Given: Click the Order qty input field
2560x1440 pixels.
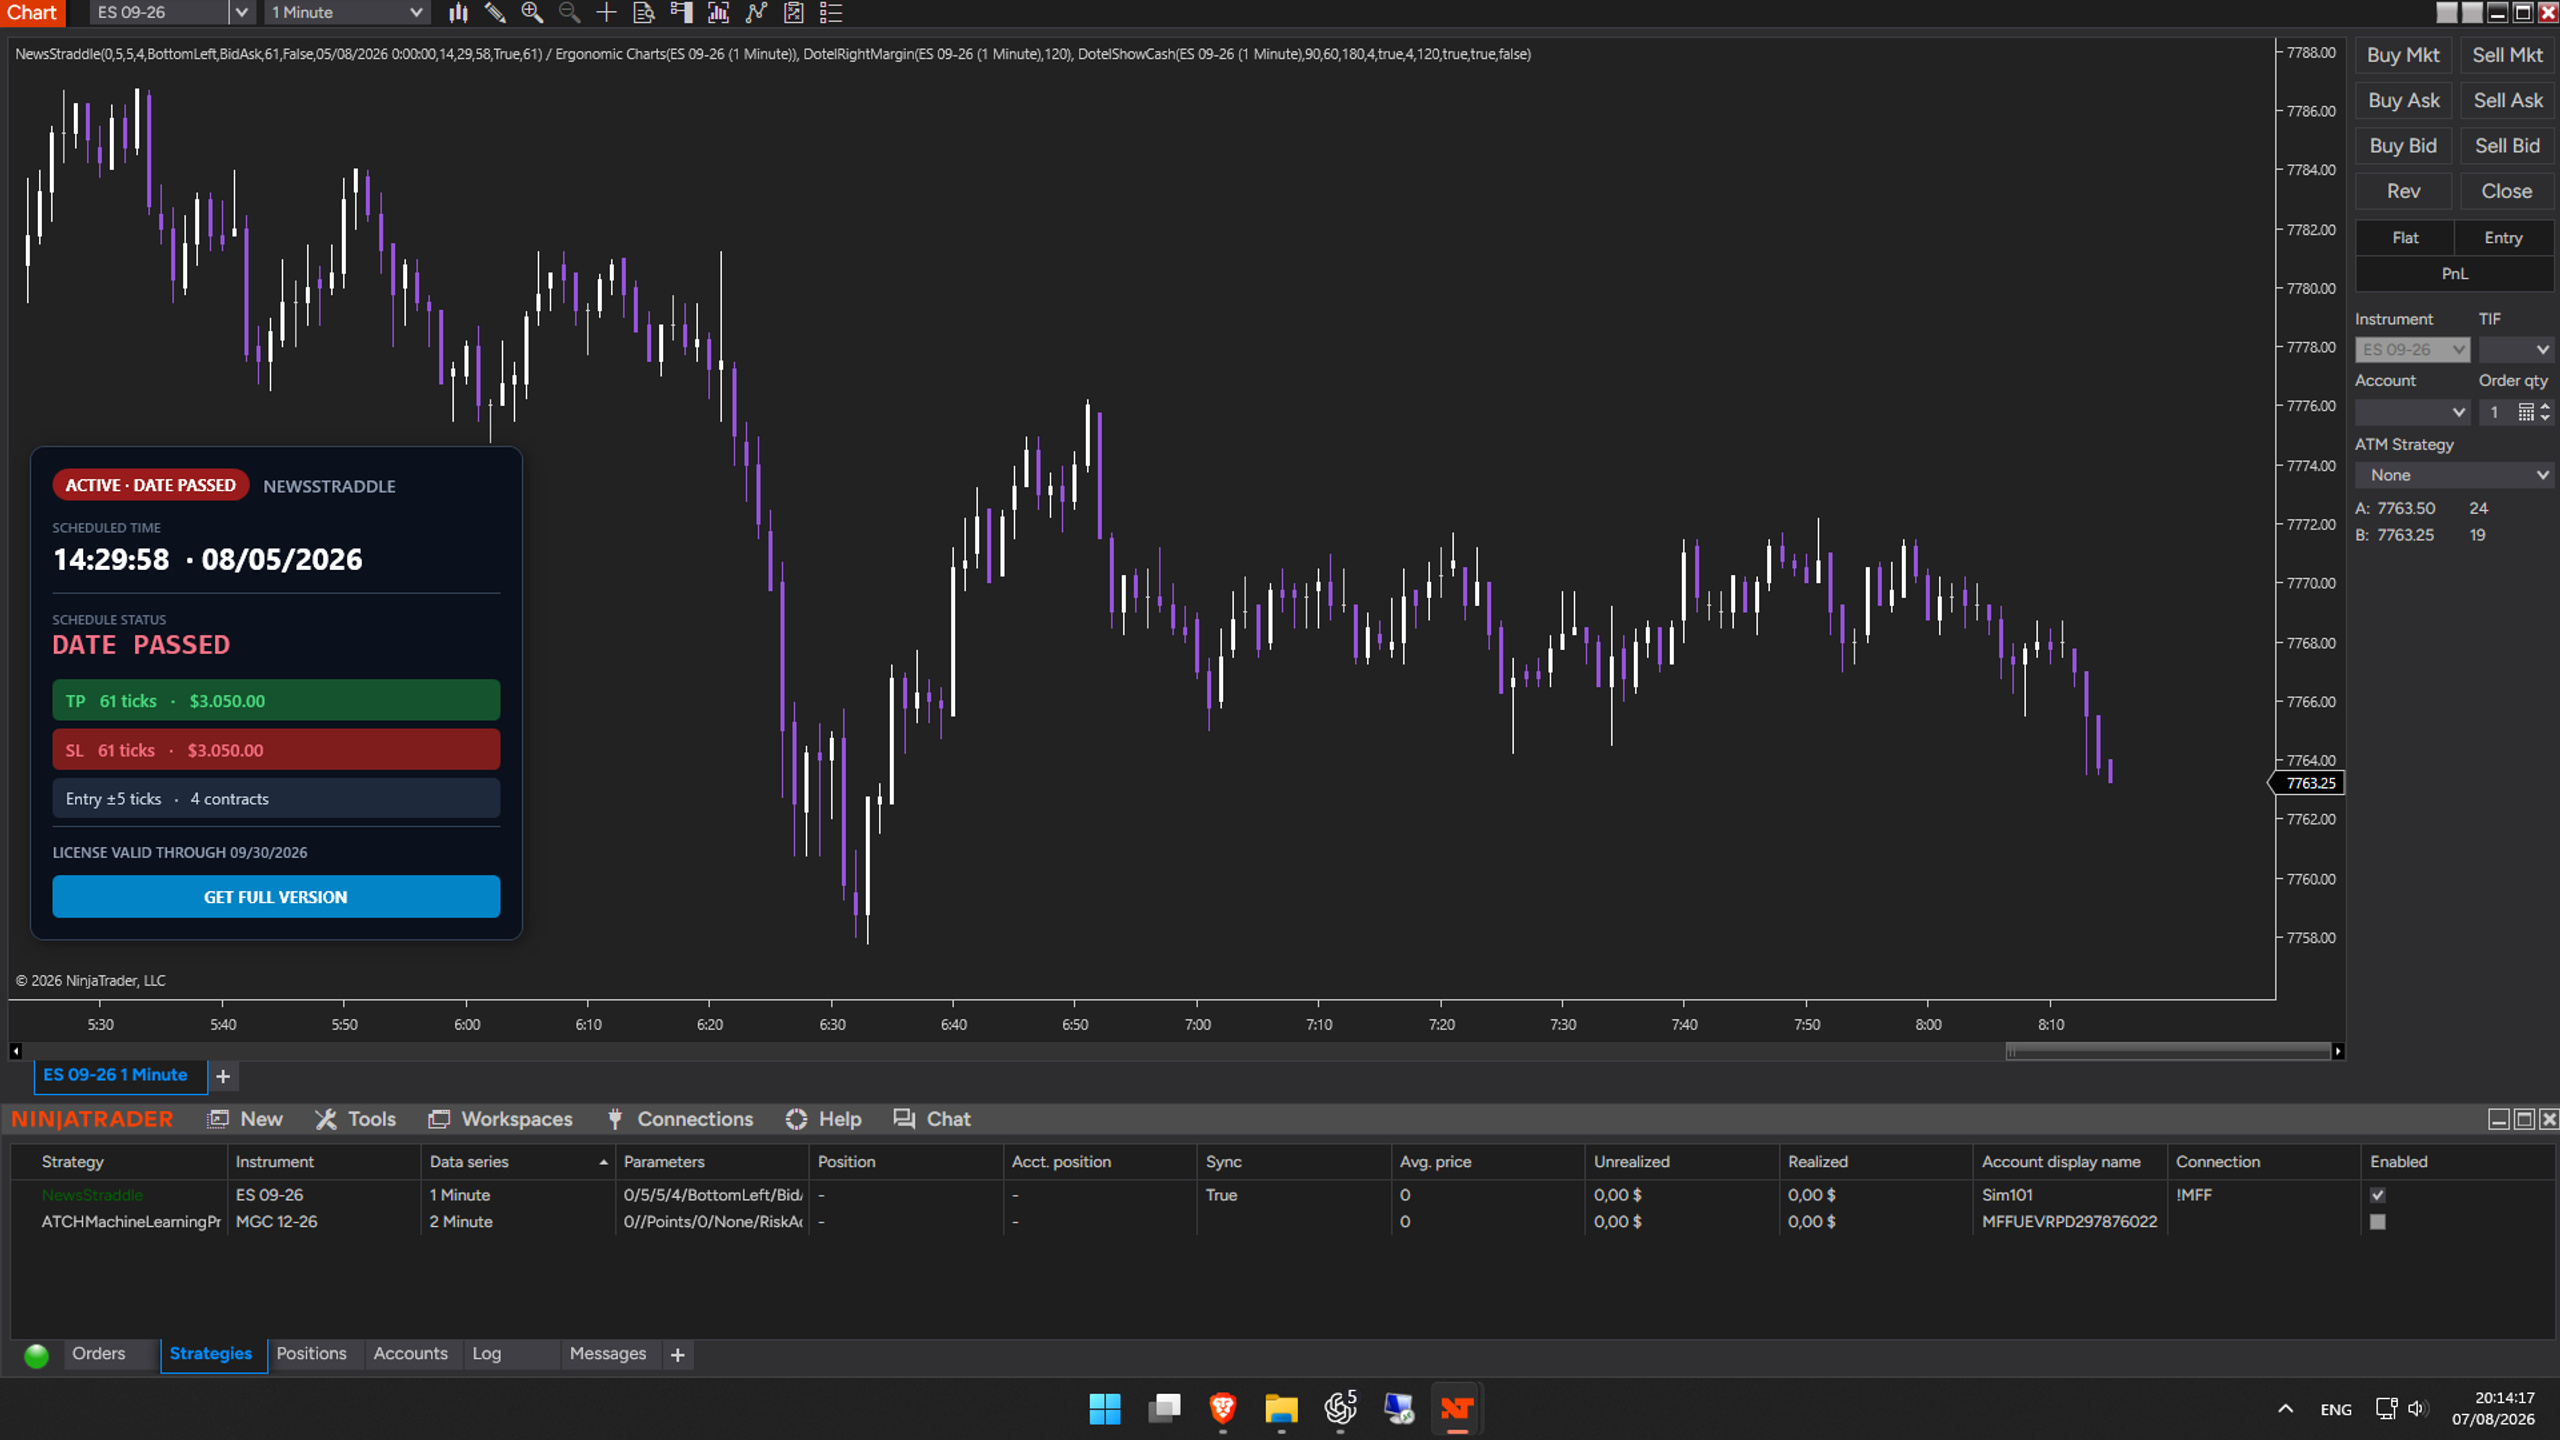Looking at the screenshot, I should [2497, 412].
